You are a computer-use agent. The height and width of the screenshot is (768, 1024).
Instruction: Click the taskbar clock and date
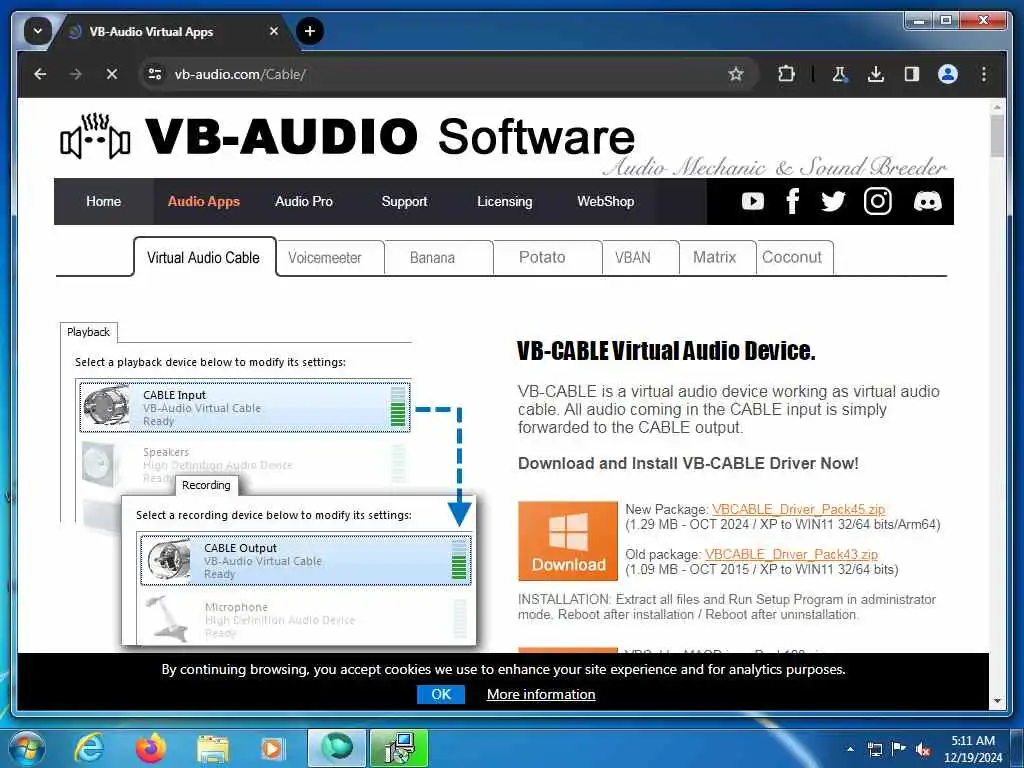pyautogui.click(x=972, y=749)
